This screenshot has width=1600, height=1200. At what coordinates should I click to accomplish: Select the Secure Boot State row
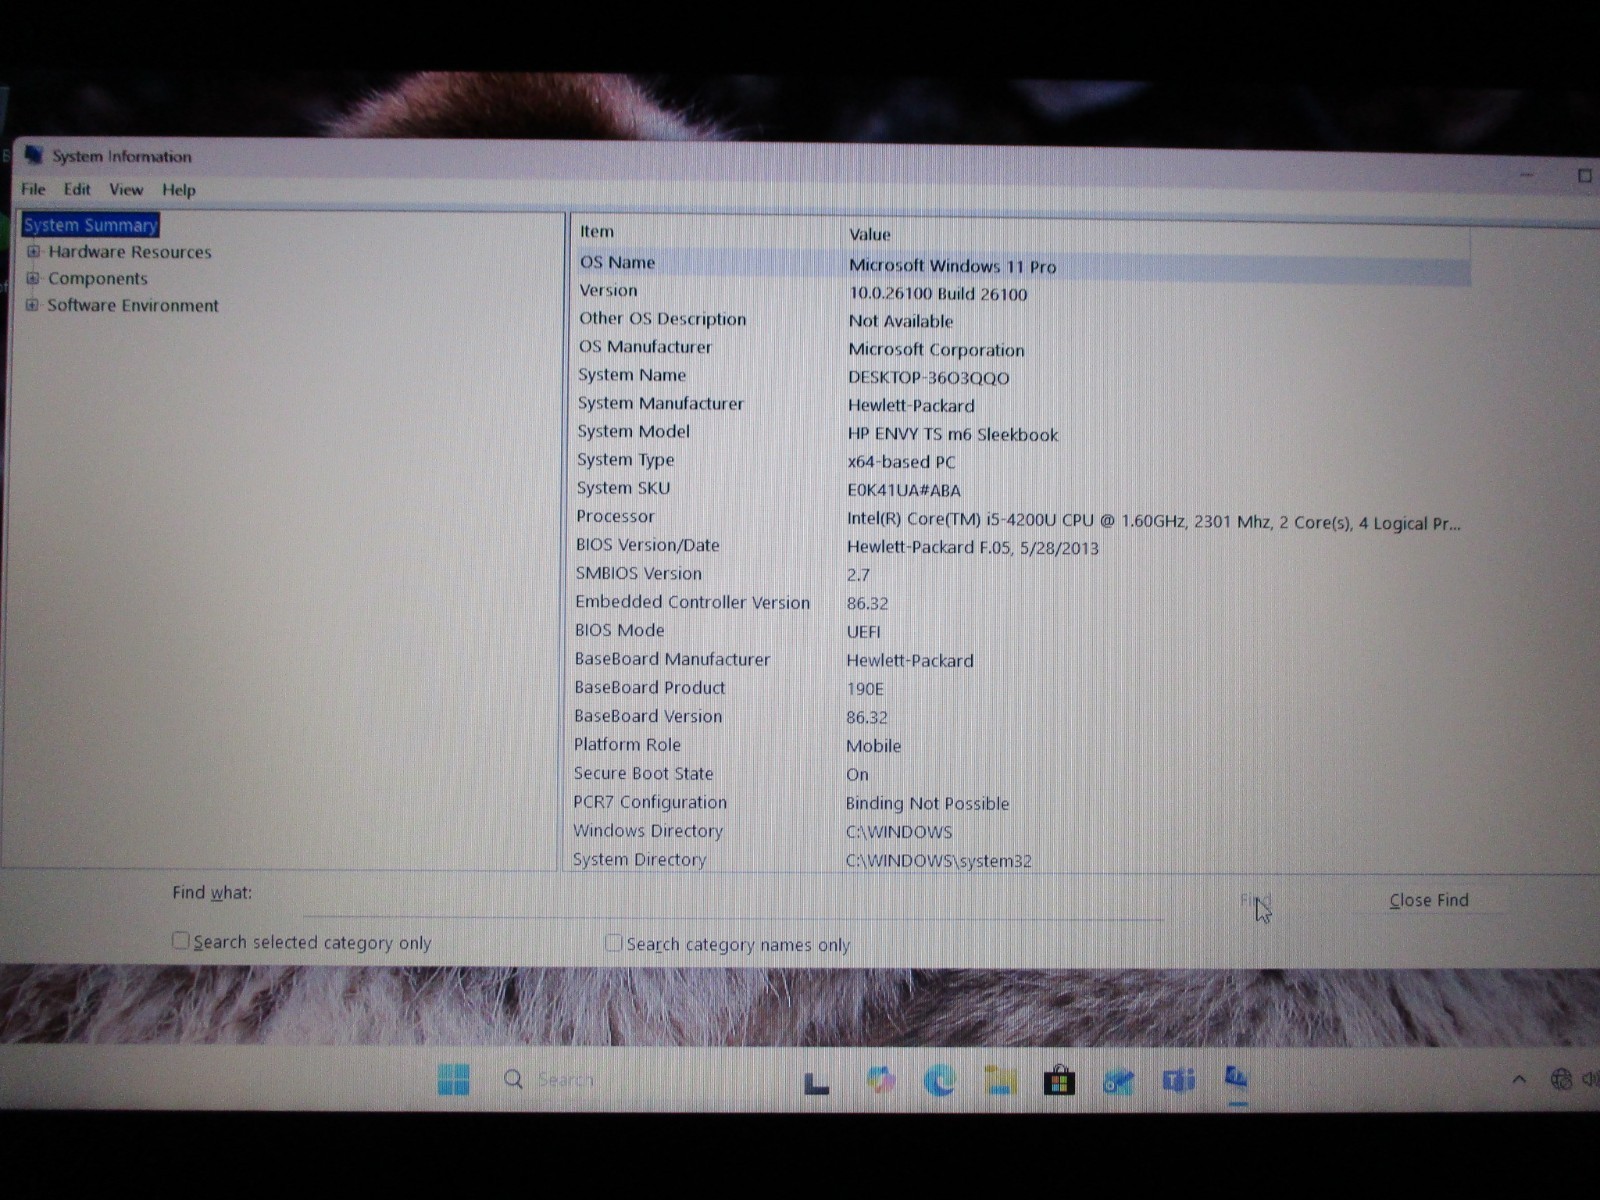pos(1022,774)
